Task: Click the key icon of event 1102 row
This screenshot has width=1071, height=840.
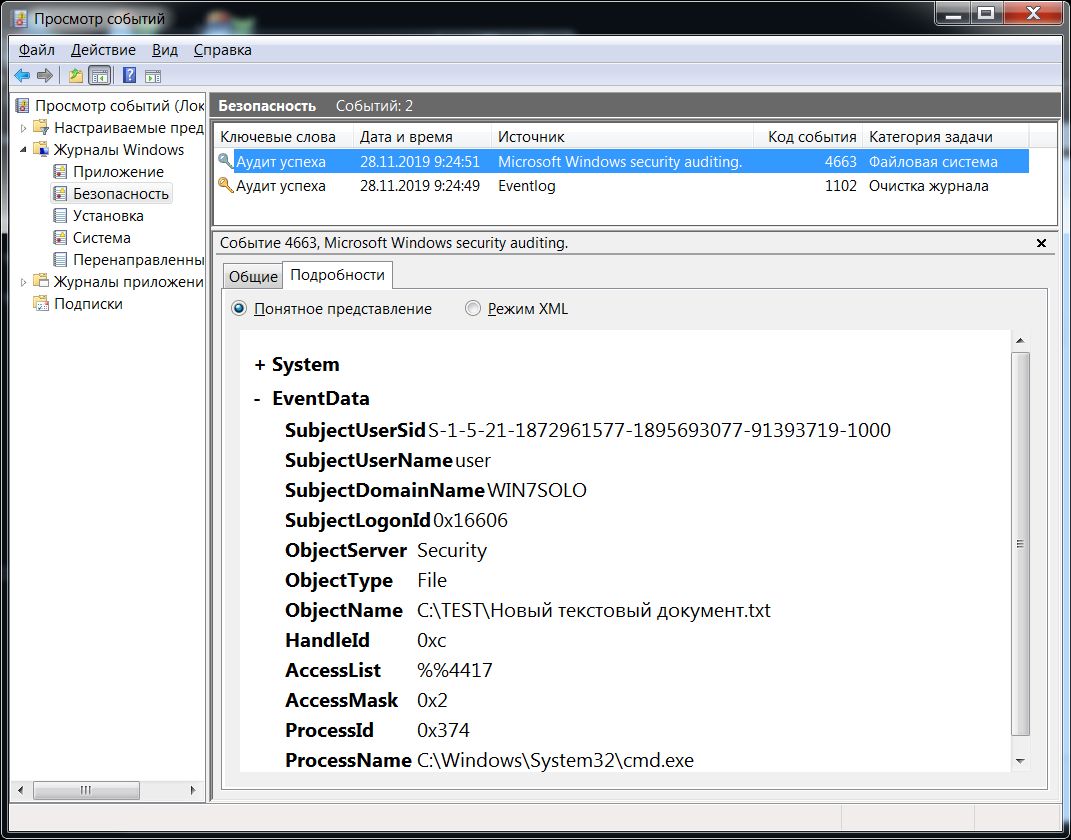Action: 225,185
